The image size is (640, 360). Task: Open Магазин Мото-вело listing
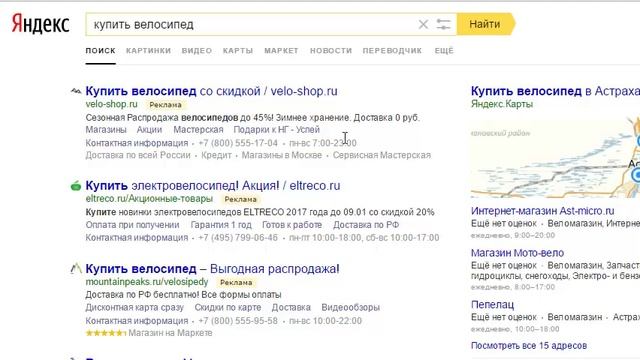point(518,253)
